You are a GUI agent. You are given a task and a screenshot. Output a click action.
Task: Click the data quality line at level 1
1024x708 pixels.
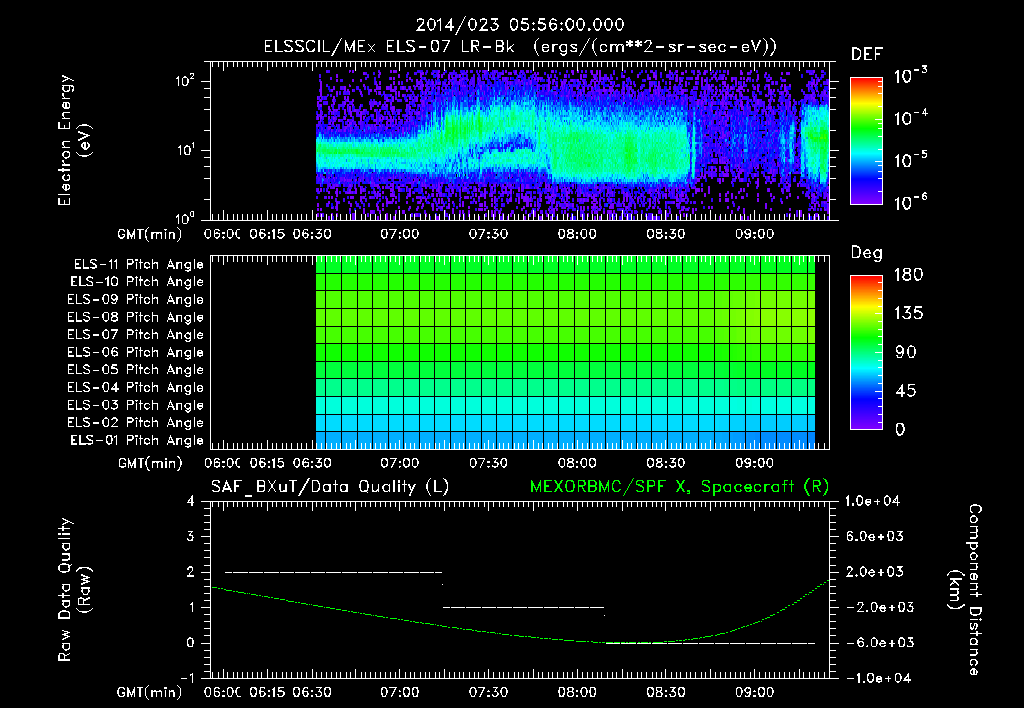(523, 607)
